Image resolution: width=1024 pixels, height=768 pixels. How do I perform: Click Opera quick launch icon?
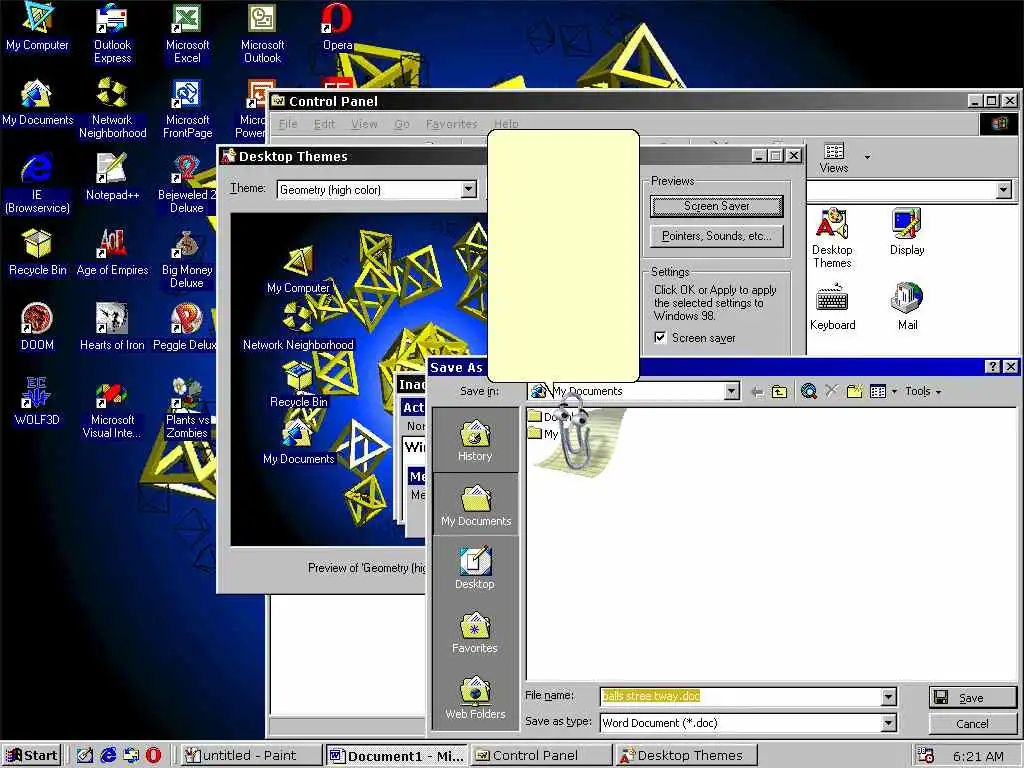153,755
